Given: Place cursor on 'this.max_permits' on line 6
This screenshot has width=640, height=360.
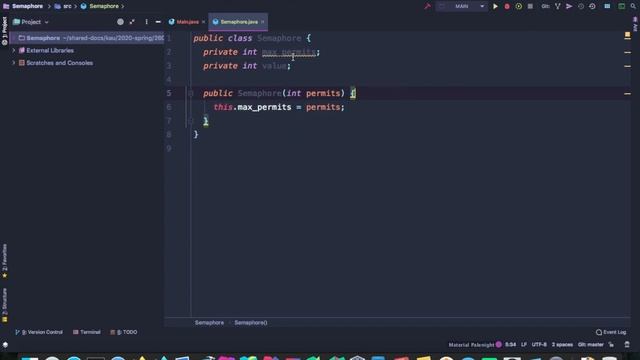Looking at the screenshot, I should pos(252,107).
